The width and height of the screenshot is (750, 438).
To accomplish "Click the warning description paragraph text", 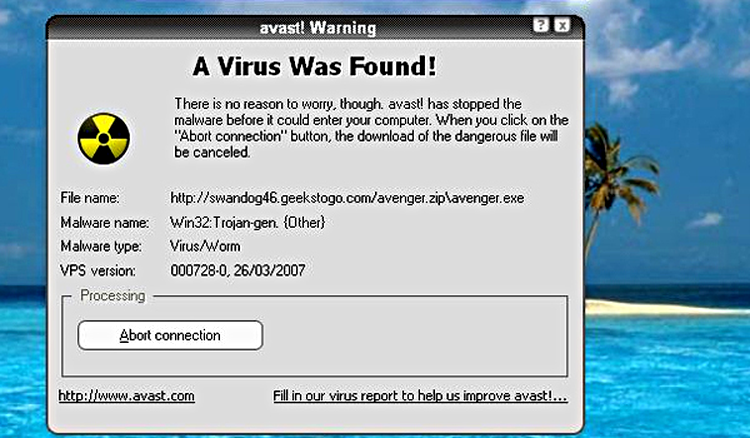I will click(x=371, y=128).
